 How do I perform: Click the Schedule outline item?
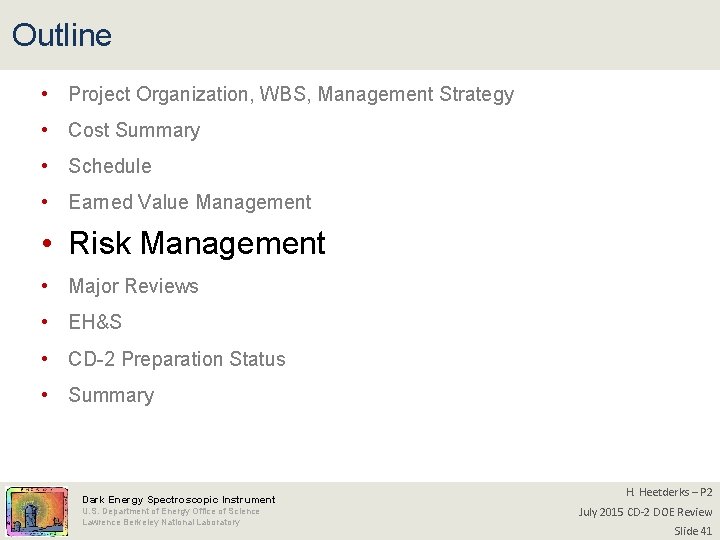tap(110, 167)
